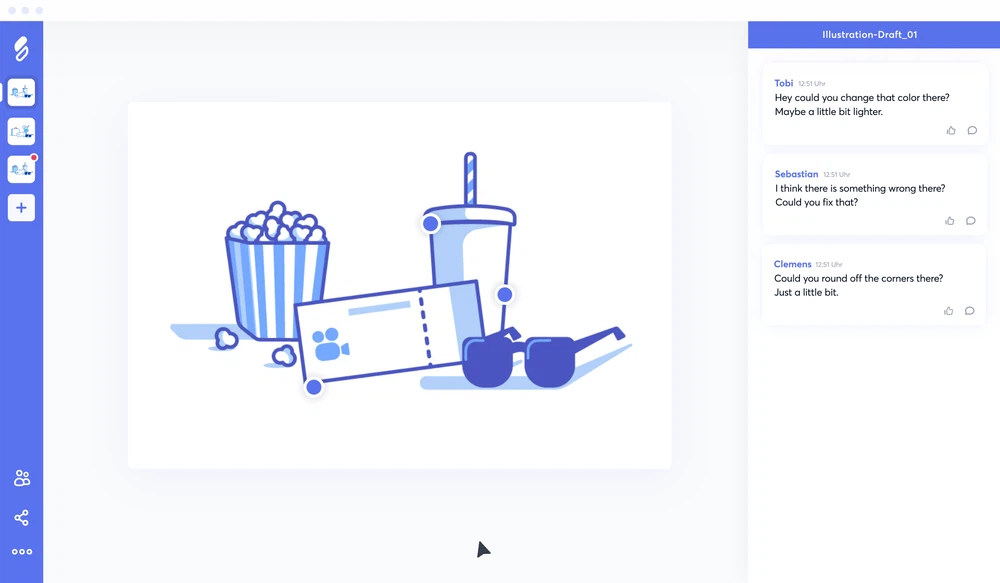
Task: Click text 'Hey could you change that color there?'
Action: point(862,98)
